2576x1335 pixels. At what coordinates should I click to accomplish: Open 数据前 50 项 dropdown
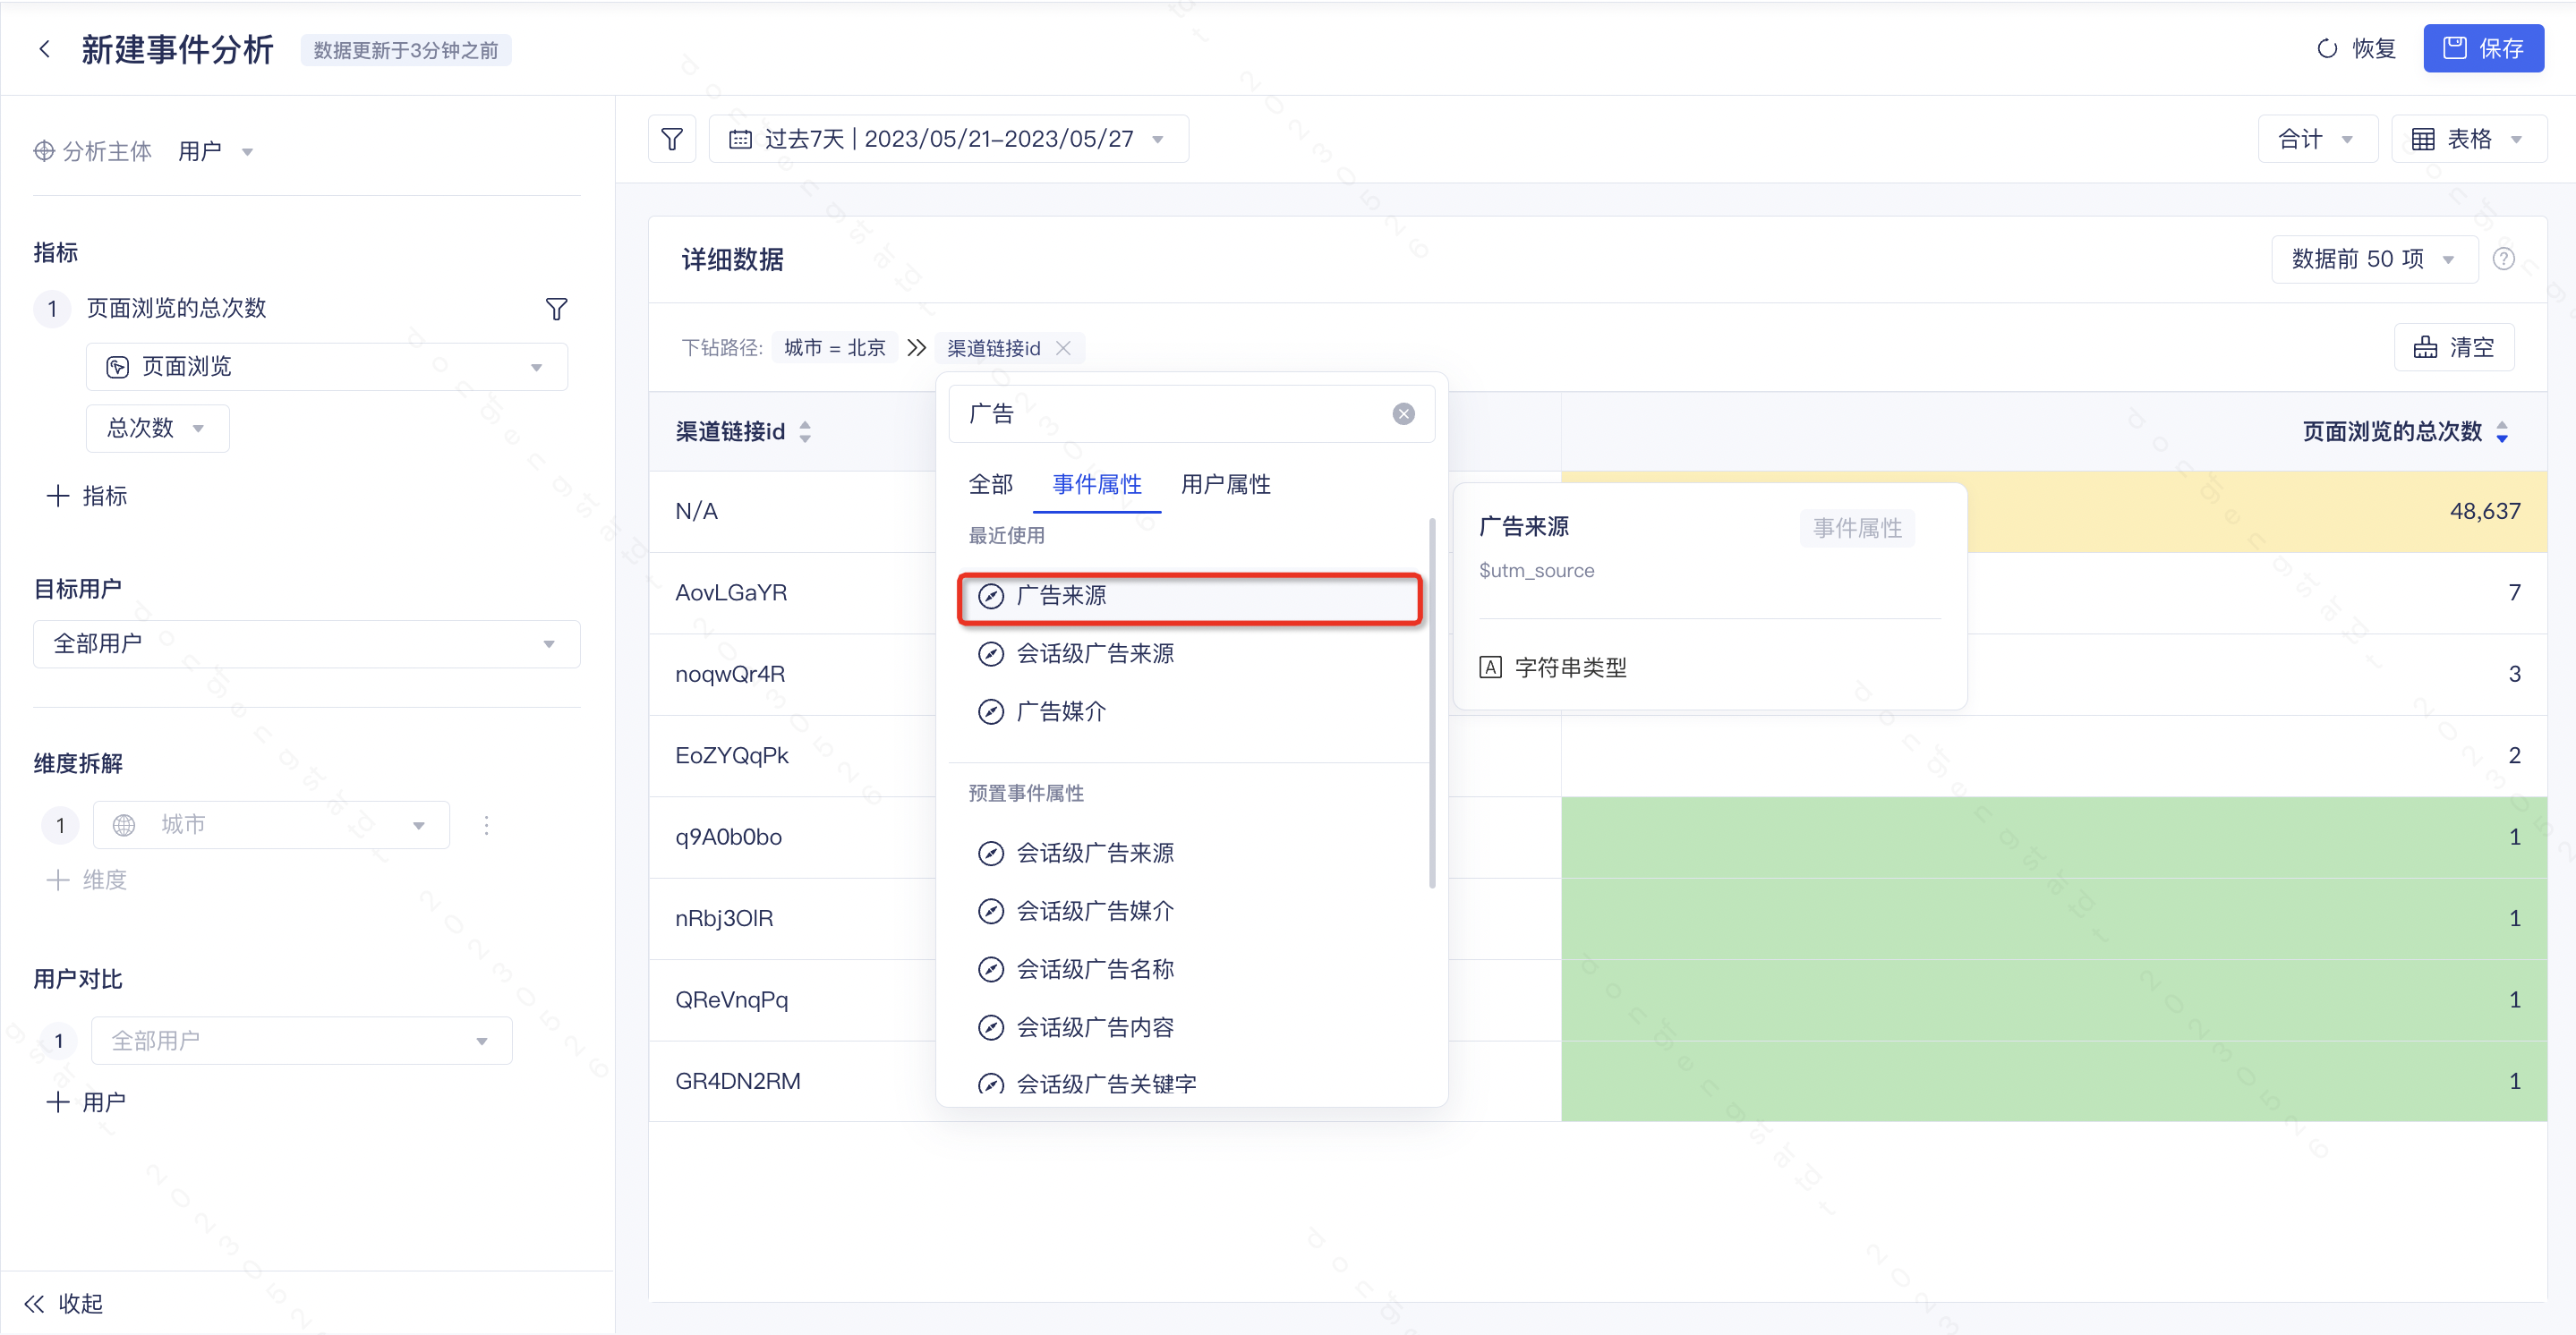(2373, 259)
